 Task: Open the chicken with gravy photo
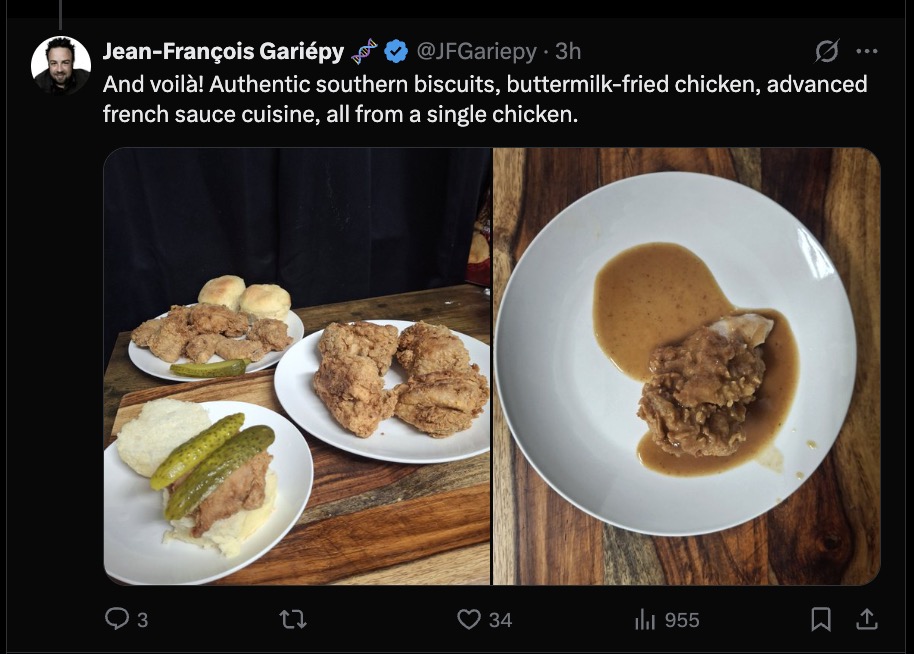point(686,366)
